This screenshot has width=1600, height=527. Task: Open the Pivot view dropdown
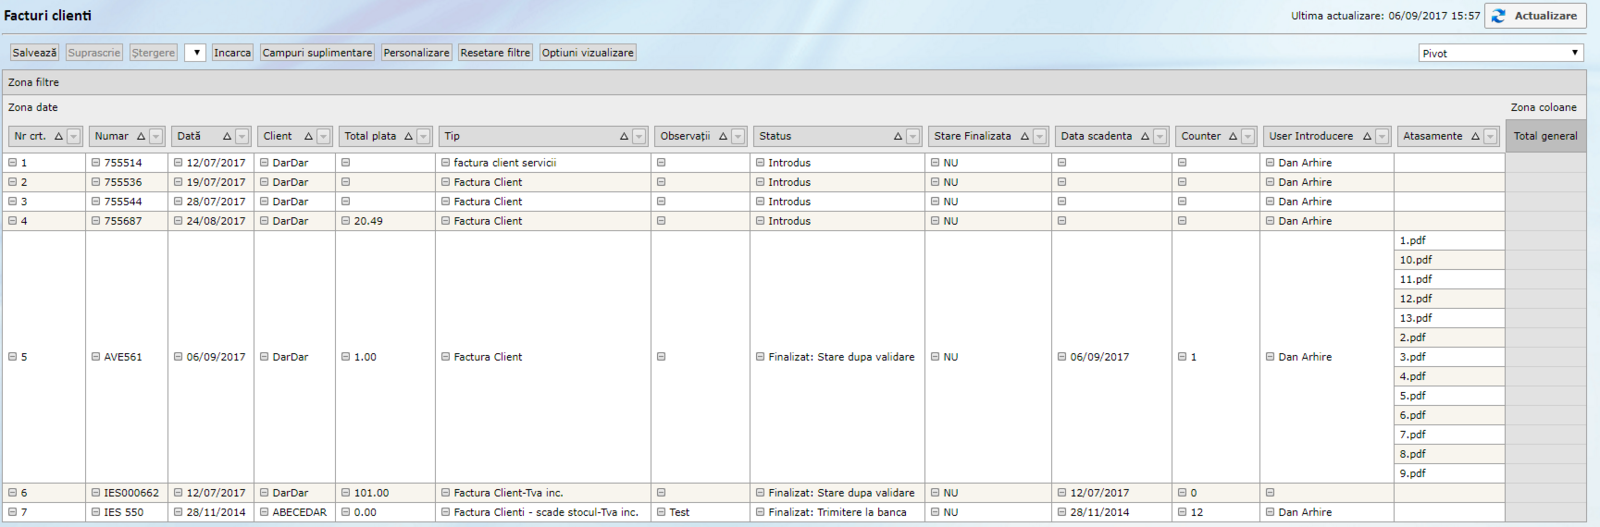(x=1501, y=53)
